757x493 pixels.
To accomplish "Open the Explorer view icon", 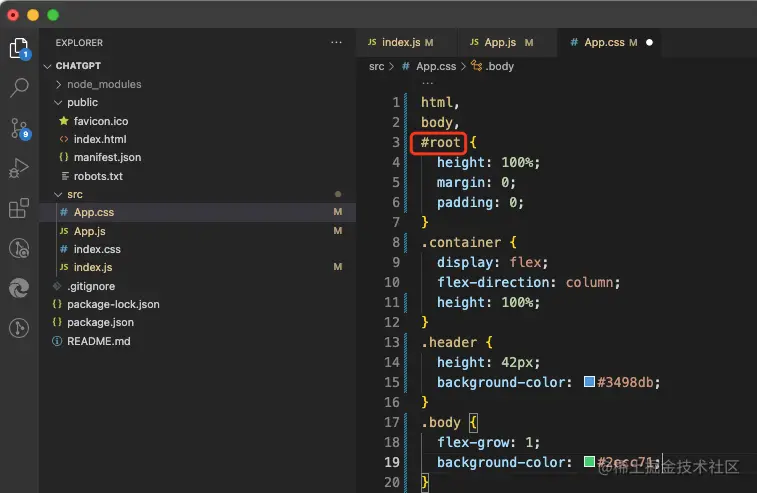I will [19, 48].
